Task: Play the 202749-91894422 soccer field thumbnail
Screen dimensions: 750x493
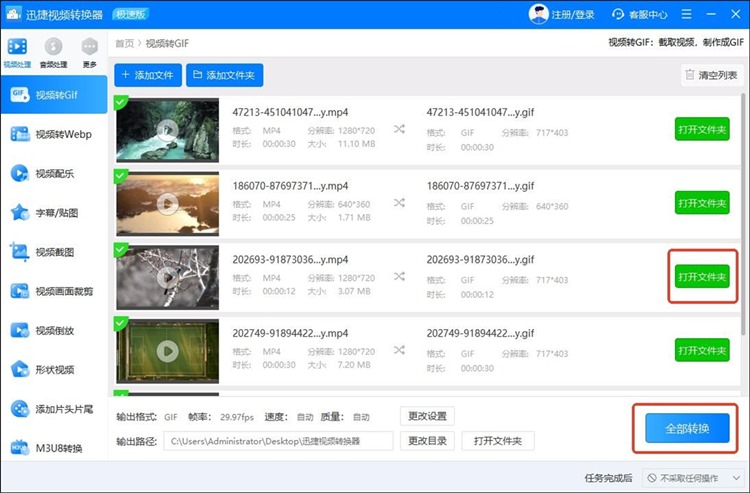Action: click(167, 351)
